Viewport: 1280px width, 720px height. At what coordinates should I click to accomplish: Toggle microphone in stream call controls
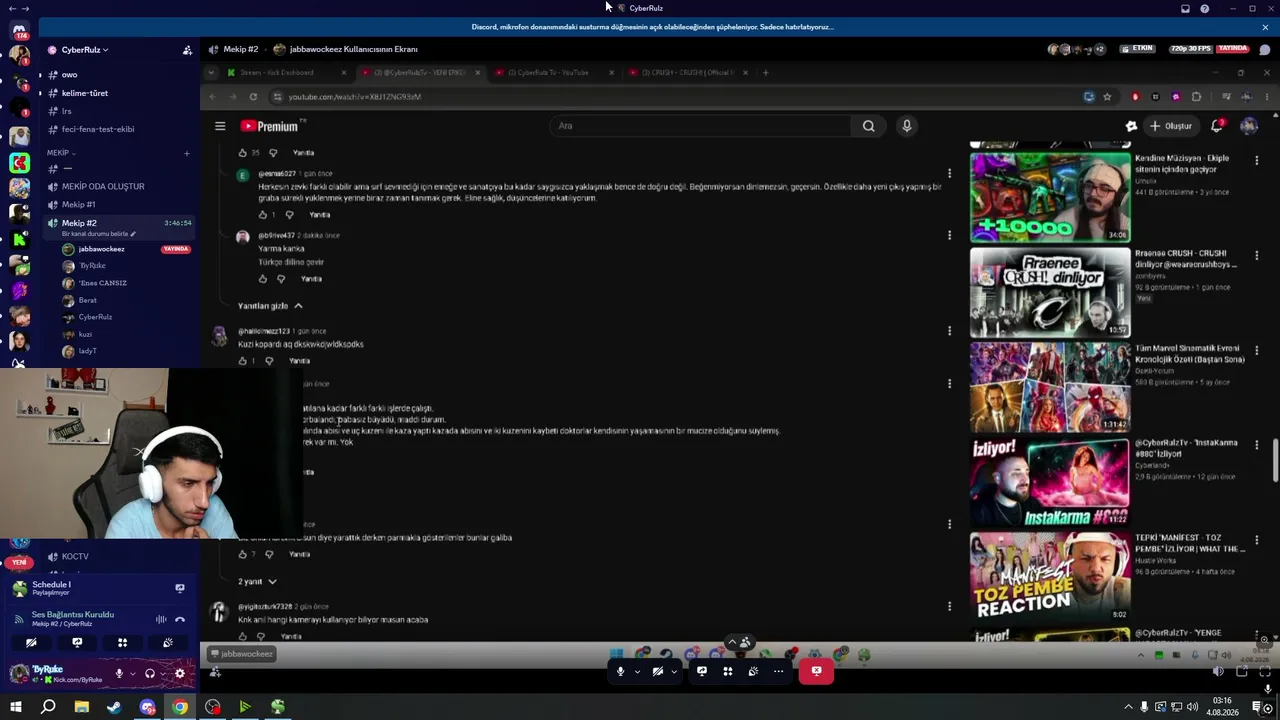coord(620,671)
